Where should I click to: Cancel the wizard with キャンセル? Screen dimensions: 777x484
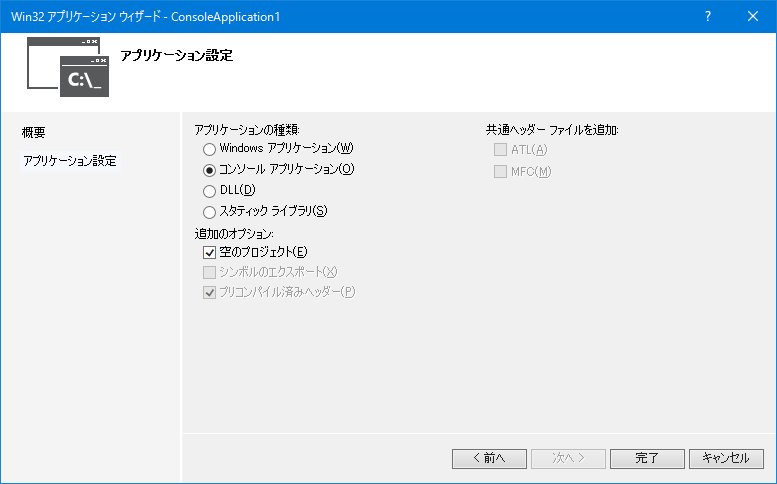(x=726, y=458)
